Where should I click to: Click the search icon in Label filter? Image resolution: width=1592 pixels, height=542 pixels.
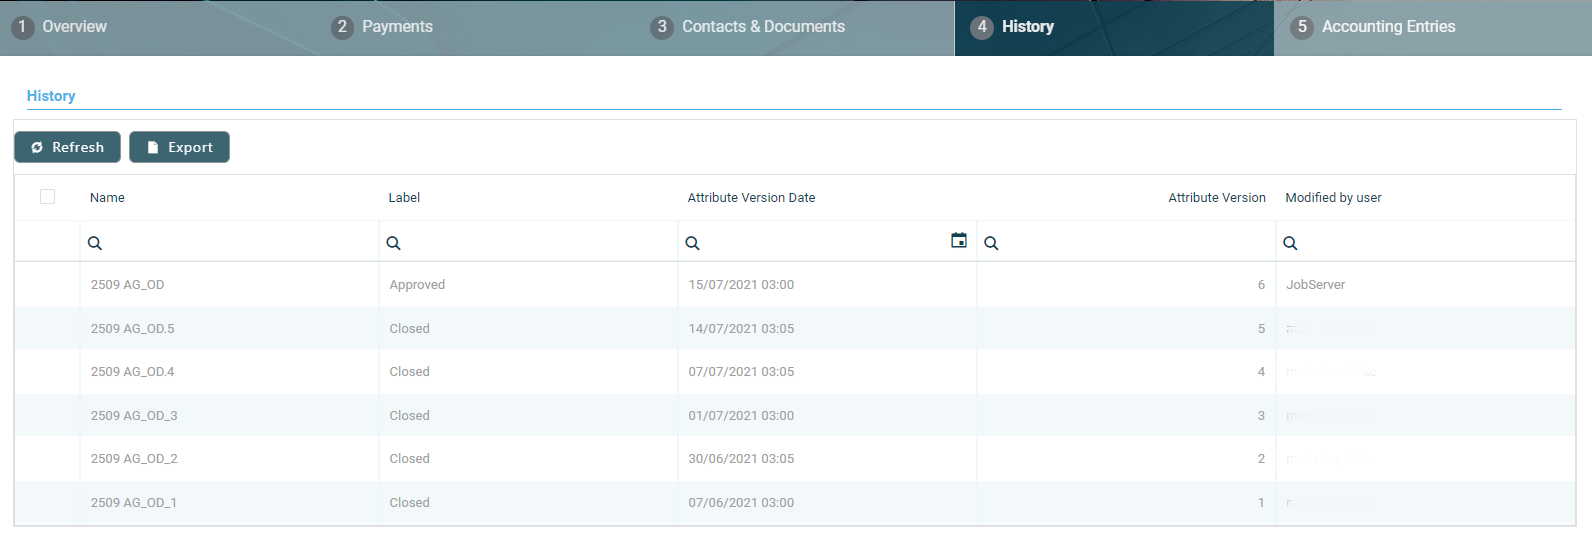[x=394, y=243]
